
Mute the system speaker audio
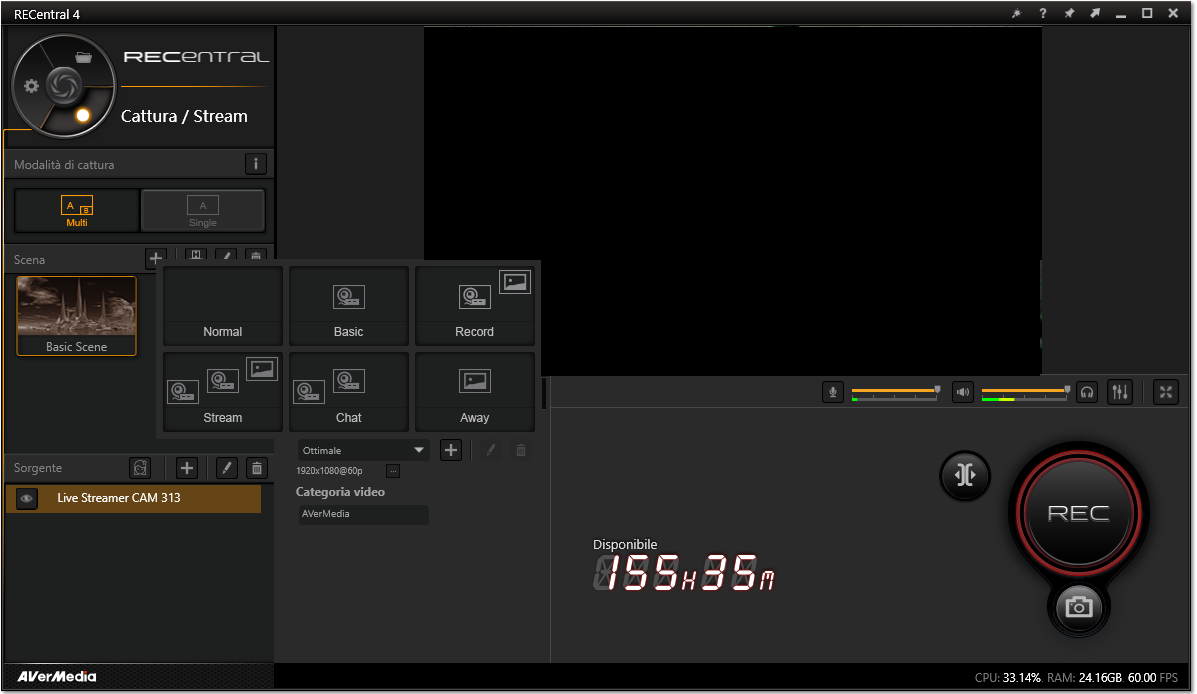click(963, 392)
